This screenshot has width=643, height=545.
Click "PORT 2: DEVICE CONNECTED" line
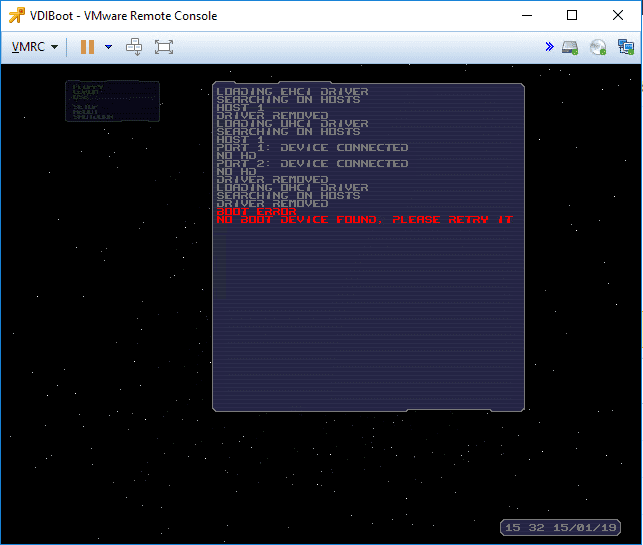coord(312,164)
